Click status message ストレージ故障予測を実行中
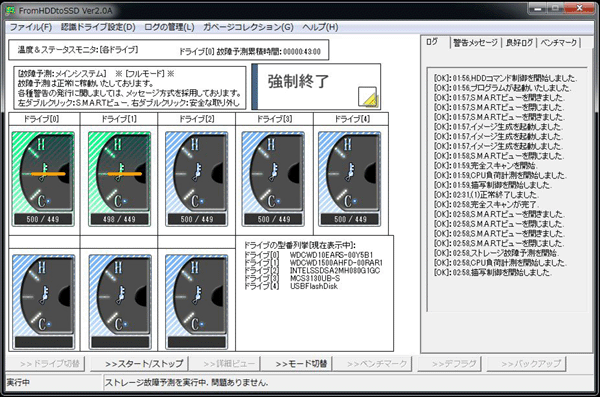Viewport: 600px width, 397px height. [x=187, y=382]
